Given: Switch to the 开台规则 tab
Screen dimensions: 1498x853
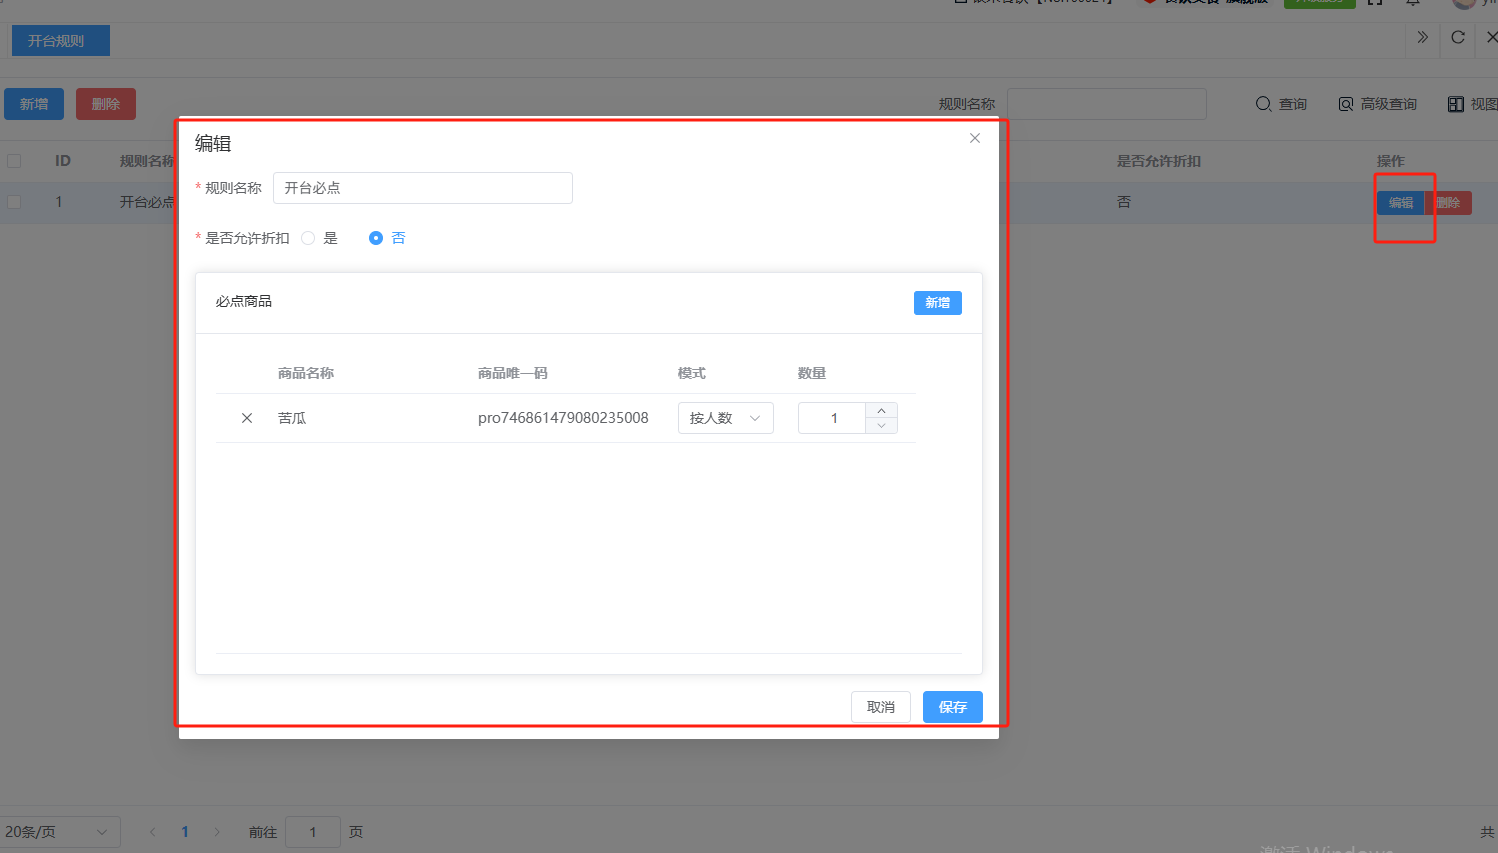Looking at the screenshot, I should click(57, 41).
